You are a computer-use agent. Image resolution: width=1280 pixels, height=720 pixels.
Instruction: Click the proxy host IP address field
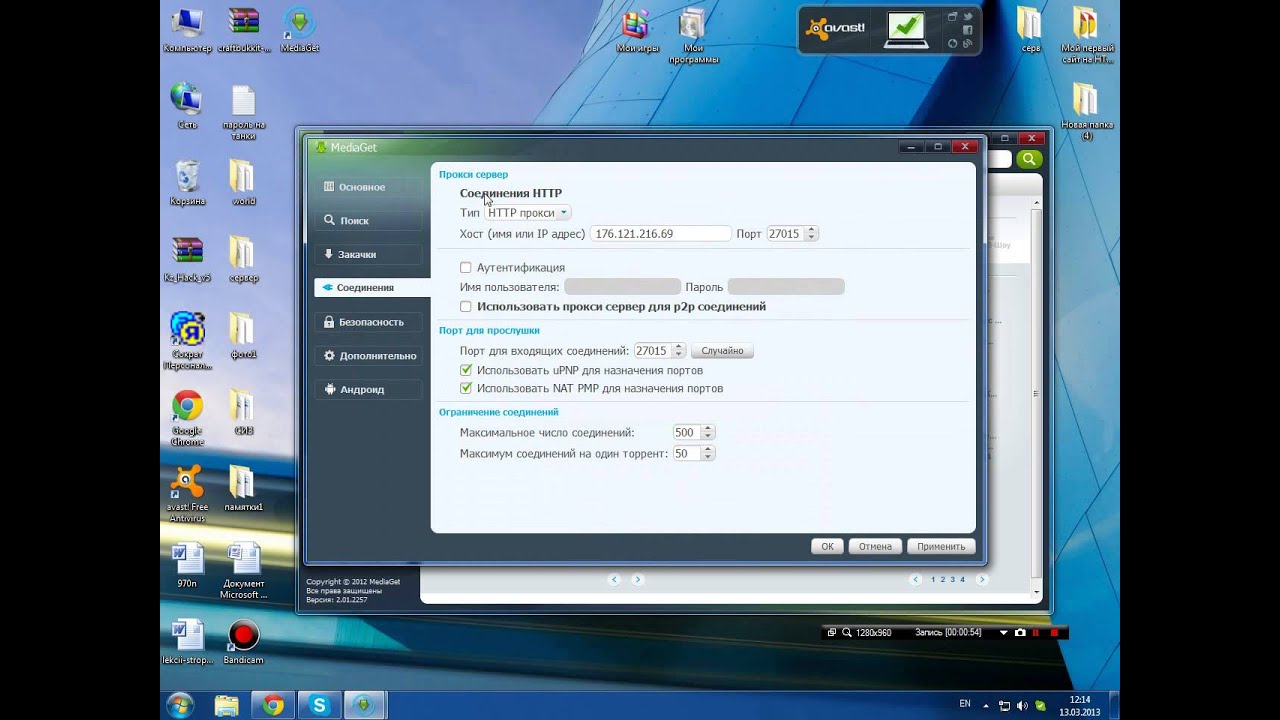pos(660,234)
